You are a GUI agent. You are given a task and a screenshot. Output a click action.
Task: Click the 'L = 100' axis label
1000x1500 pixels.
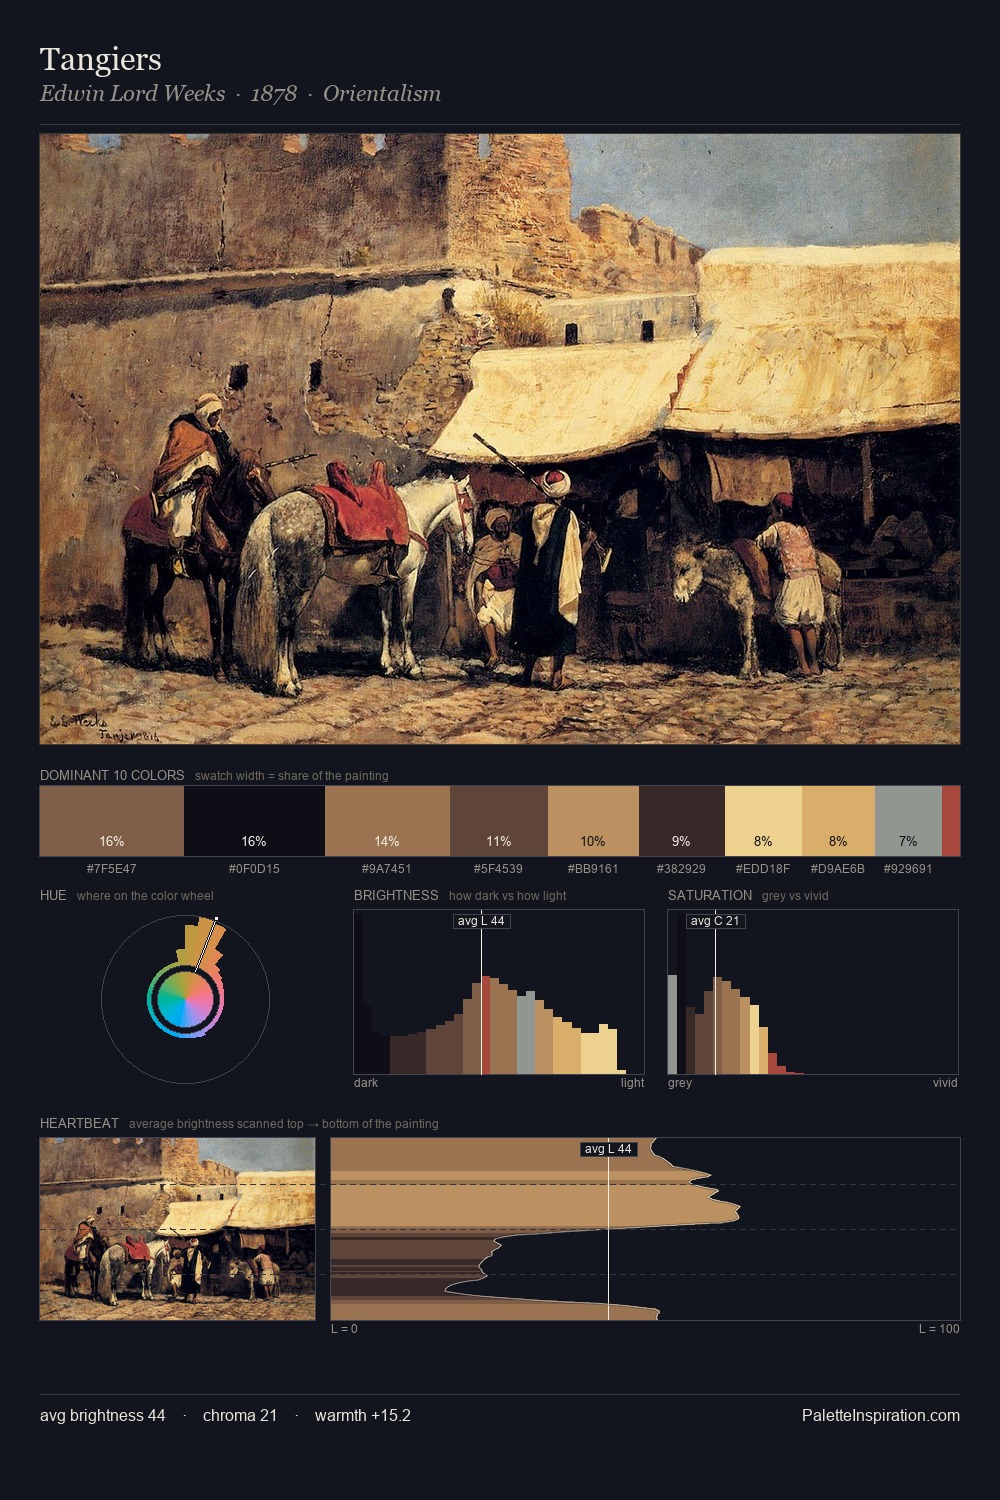point(939,1329)
